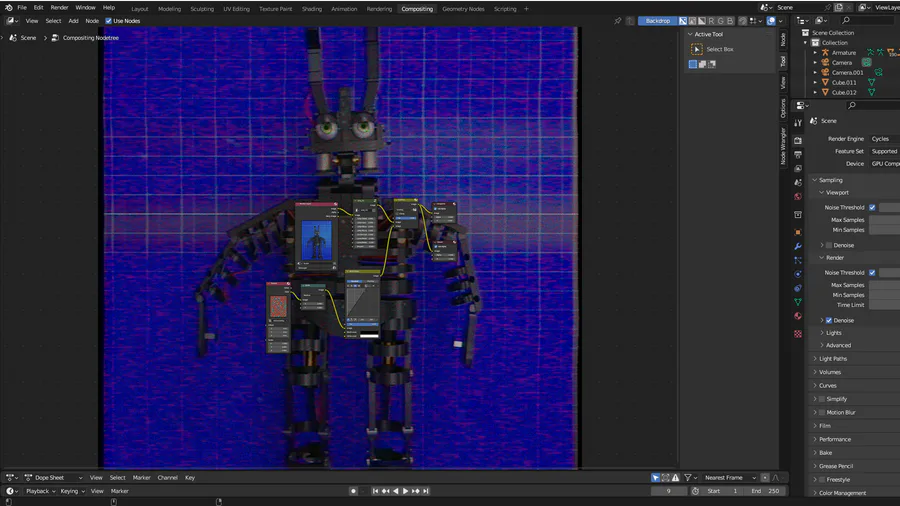The width and height of the screenshot is (900, 506).
Task: Click the current frame field showing 9
Action: (x=669, y=491)
